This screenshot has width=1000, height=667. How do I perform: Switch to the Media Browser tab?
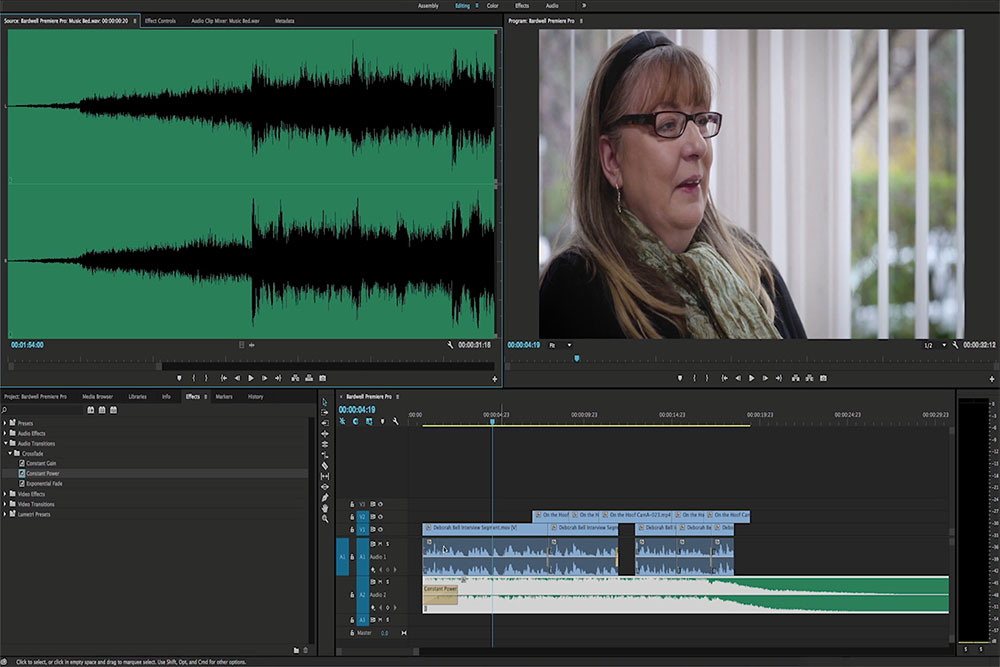96,396
